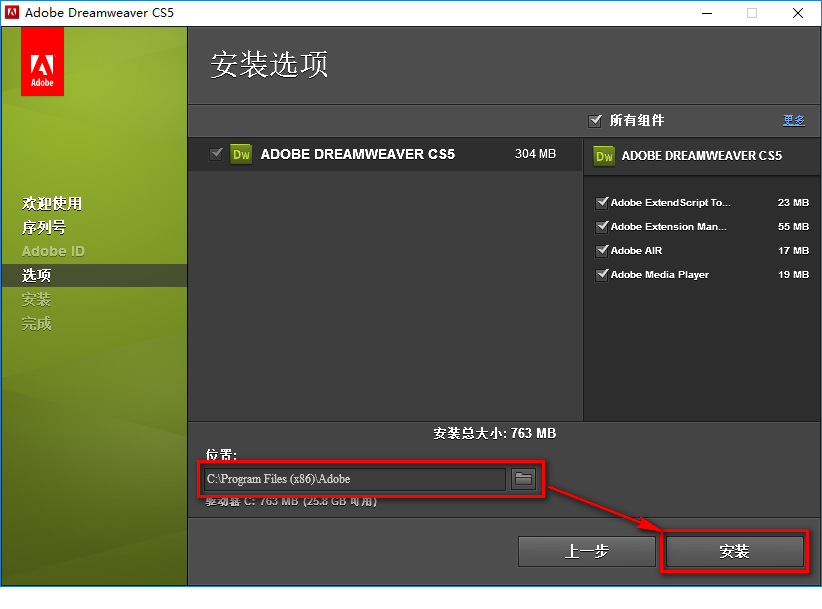
Task: Click the 上一步 button
Action: [x=586, y=551]
